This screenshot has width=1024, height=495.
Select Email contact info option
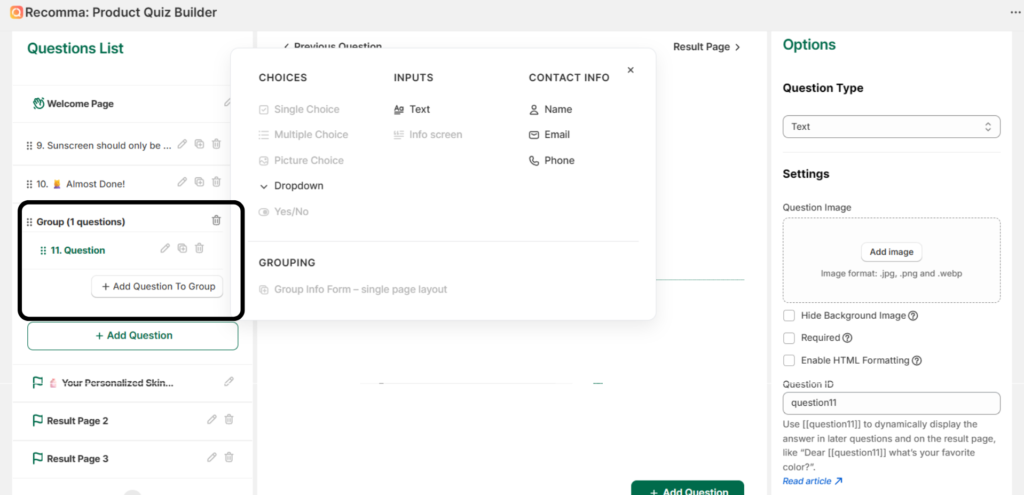(556, 134)
